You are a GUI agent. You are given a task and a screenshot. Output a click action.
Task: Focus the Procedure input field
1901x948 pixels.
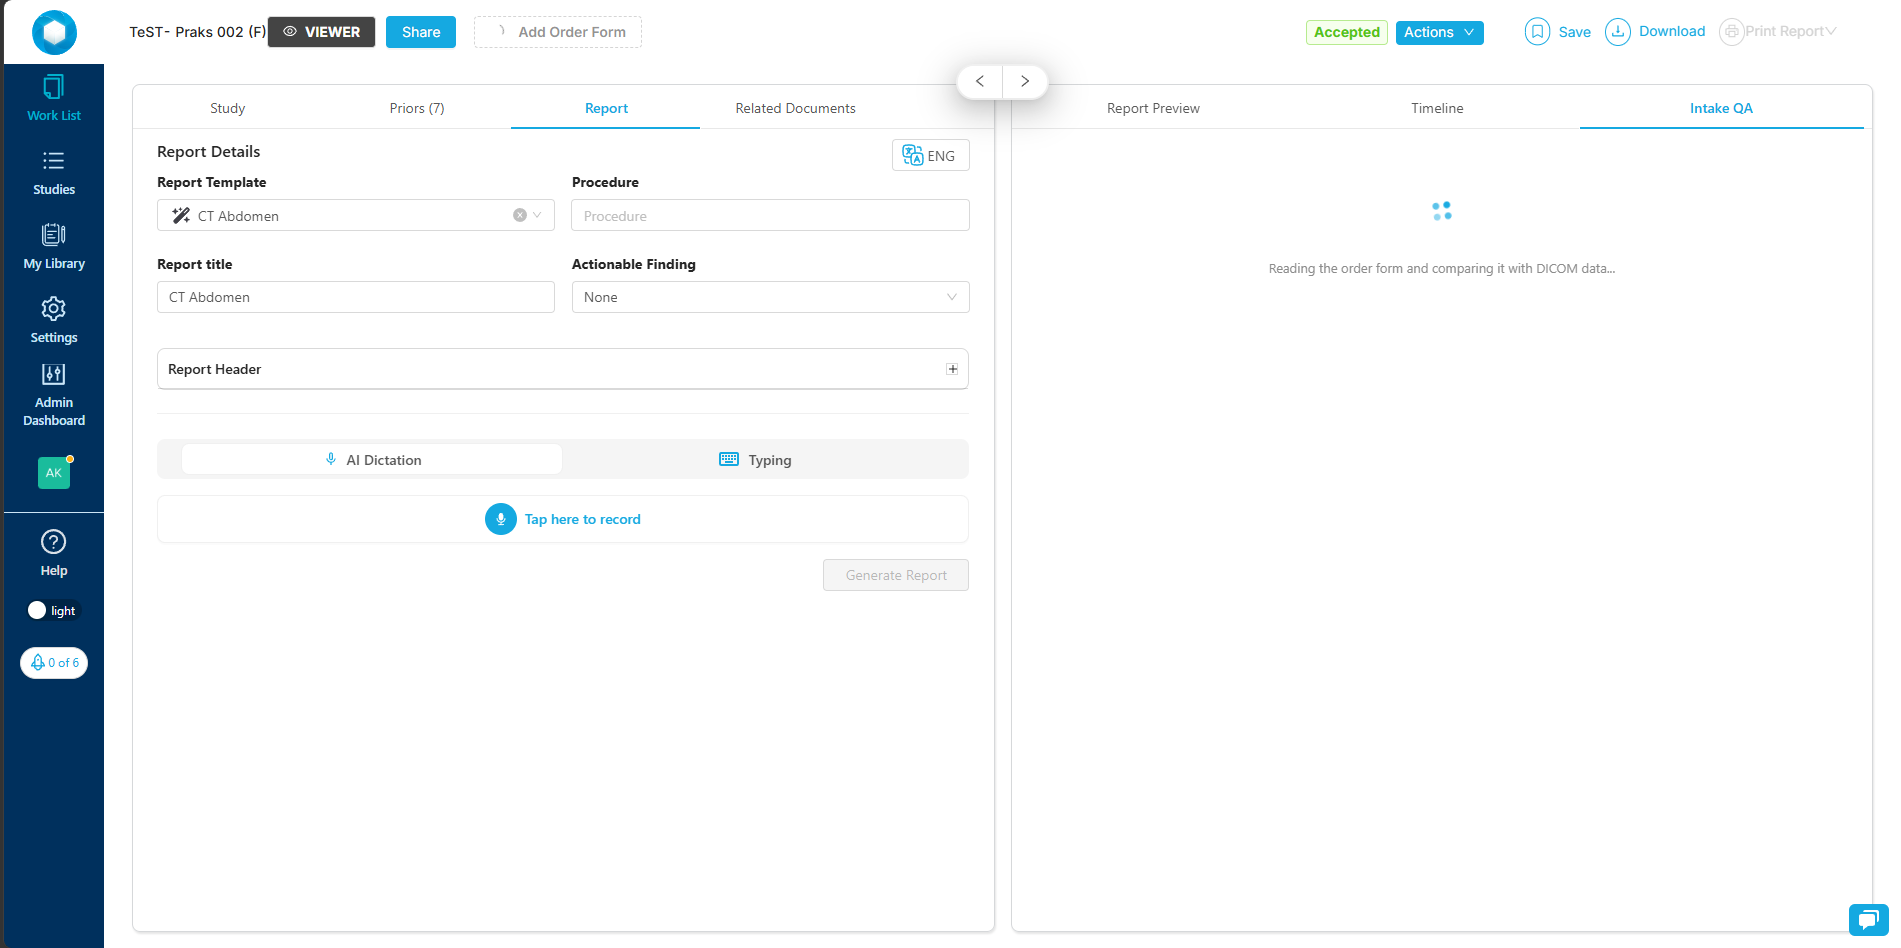click(x=770, y=215)
